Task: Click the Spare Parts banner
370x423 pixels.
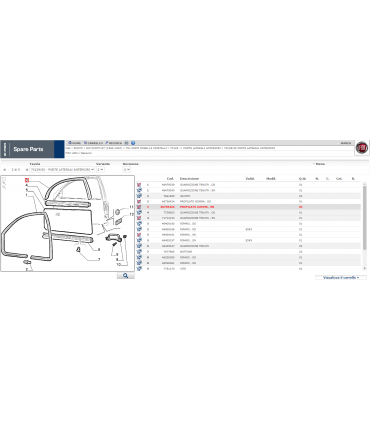Action: click(x=32, y=149)
